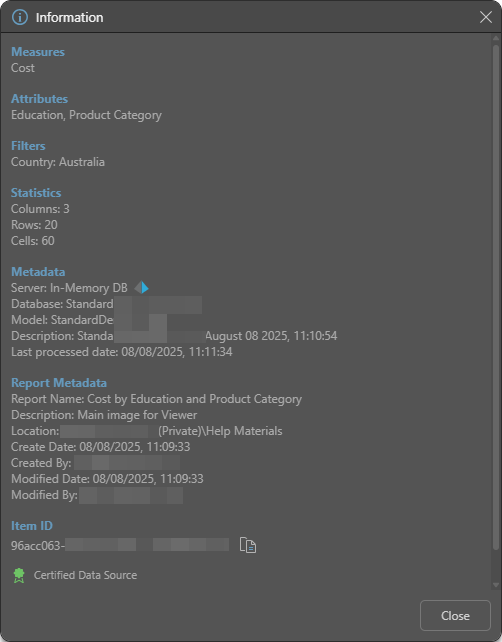Click the scrollbar up arrow

coord(496,38)
